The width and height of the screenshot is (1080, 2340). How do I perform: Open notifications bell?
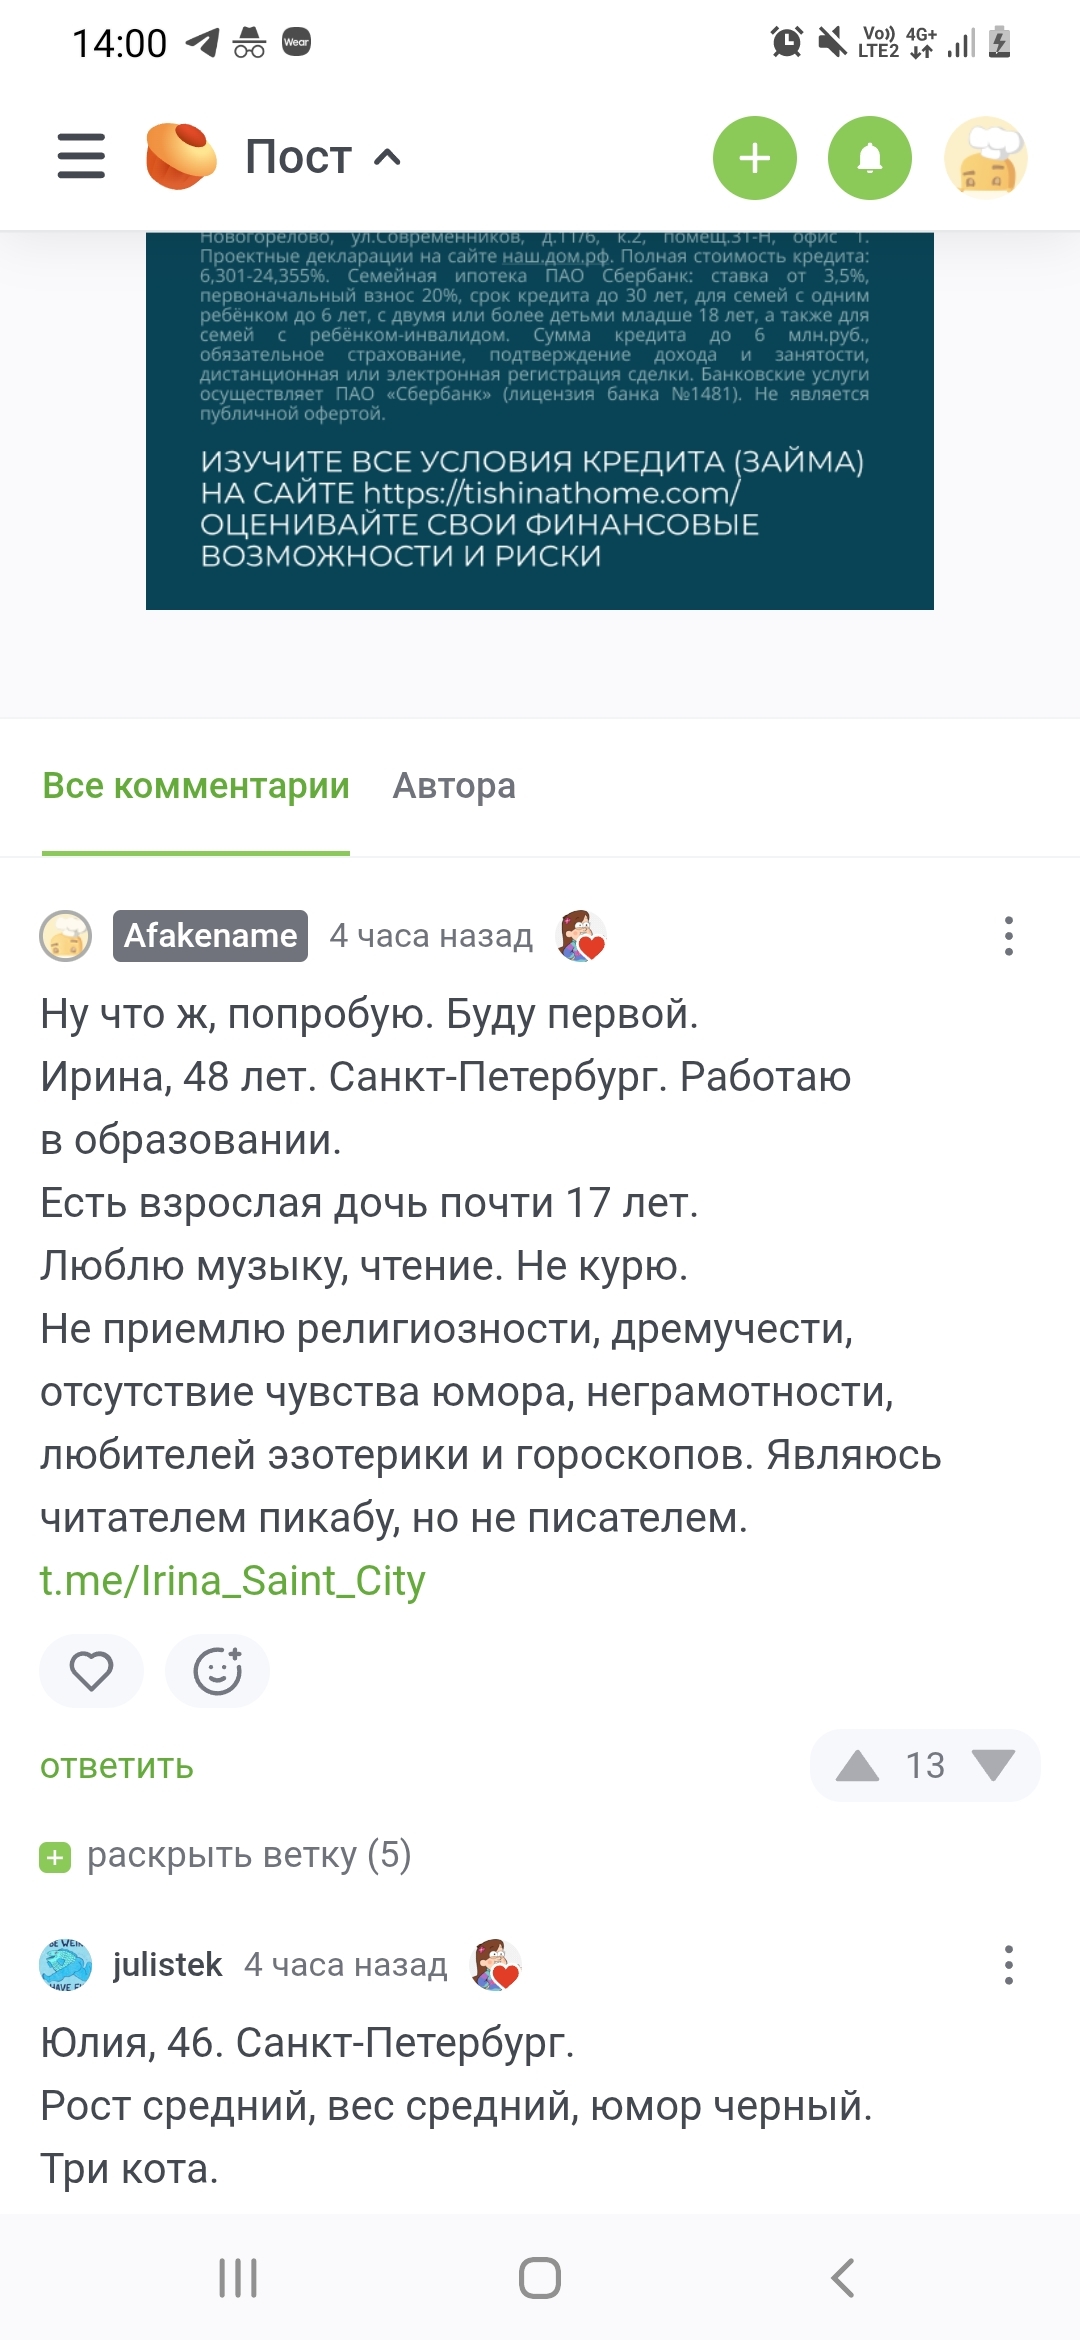[869, 158]
